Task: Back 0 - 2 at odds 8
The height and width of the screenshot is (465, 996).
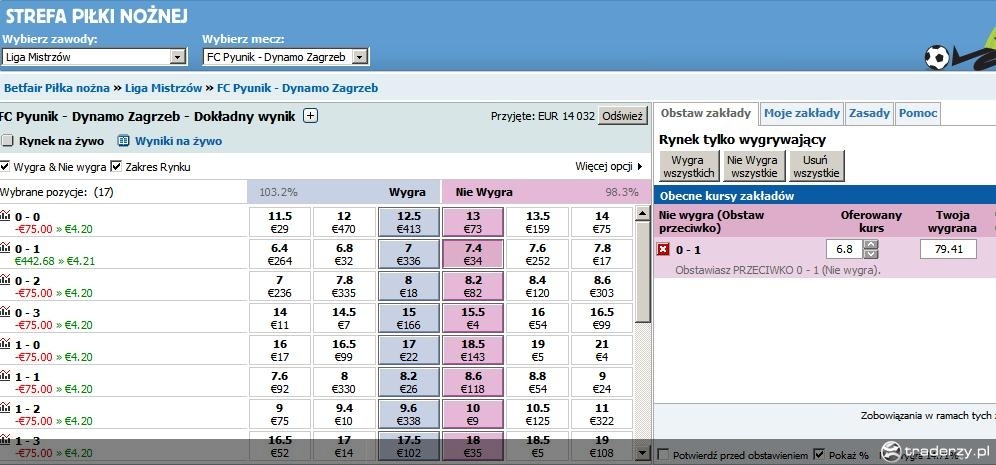Action: (408, 286)
